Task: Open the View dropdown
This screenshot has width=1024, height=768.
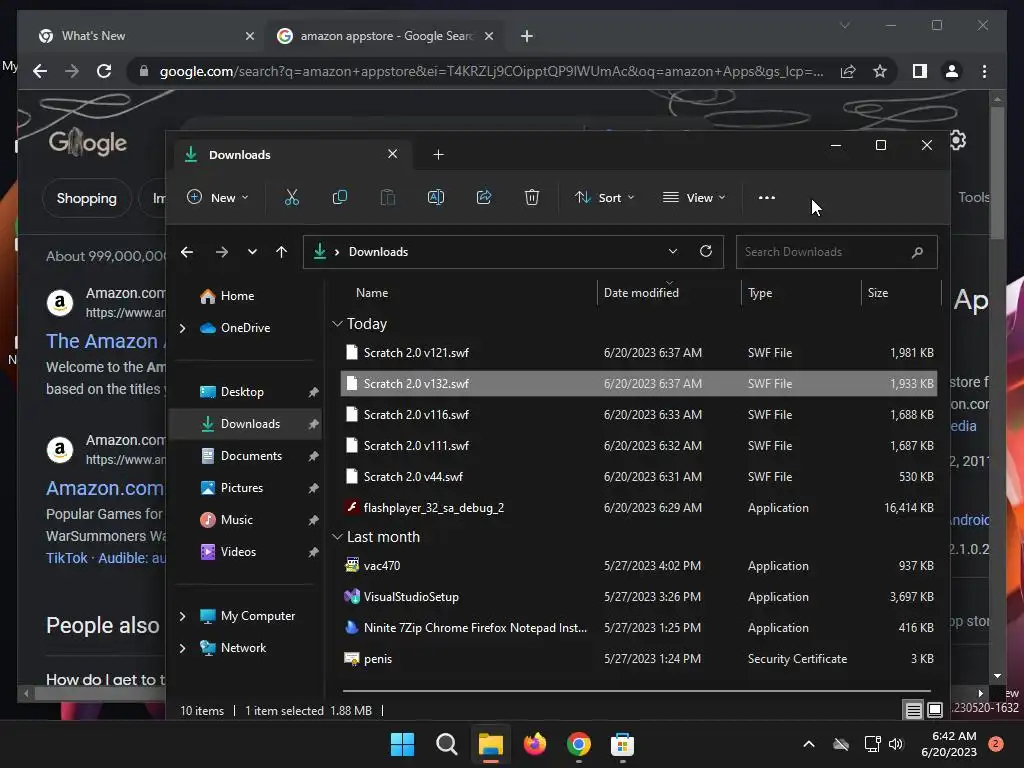Action: [694, 197]
